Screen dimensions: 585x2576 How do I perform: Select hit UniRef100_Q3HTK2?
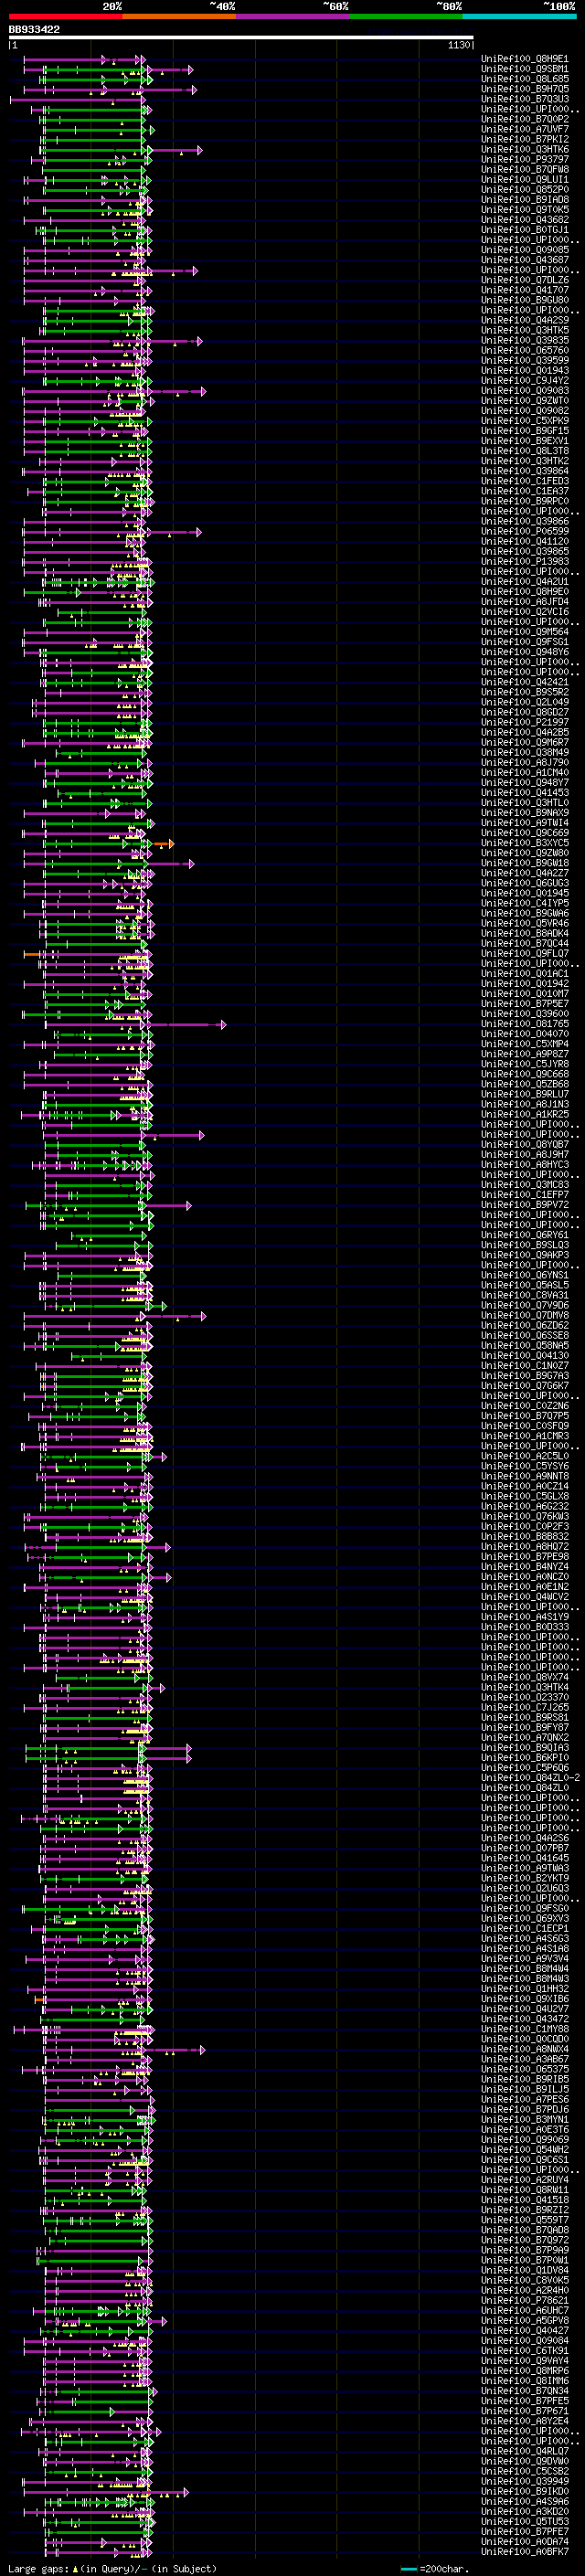pyautogui.click(x=525, y=461)
